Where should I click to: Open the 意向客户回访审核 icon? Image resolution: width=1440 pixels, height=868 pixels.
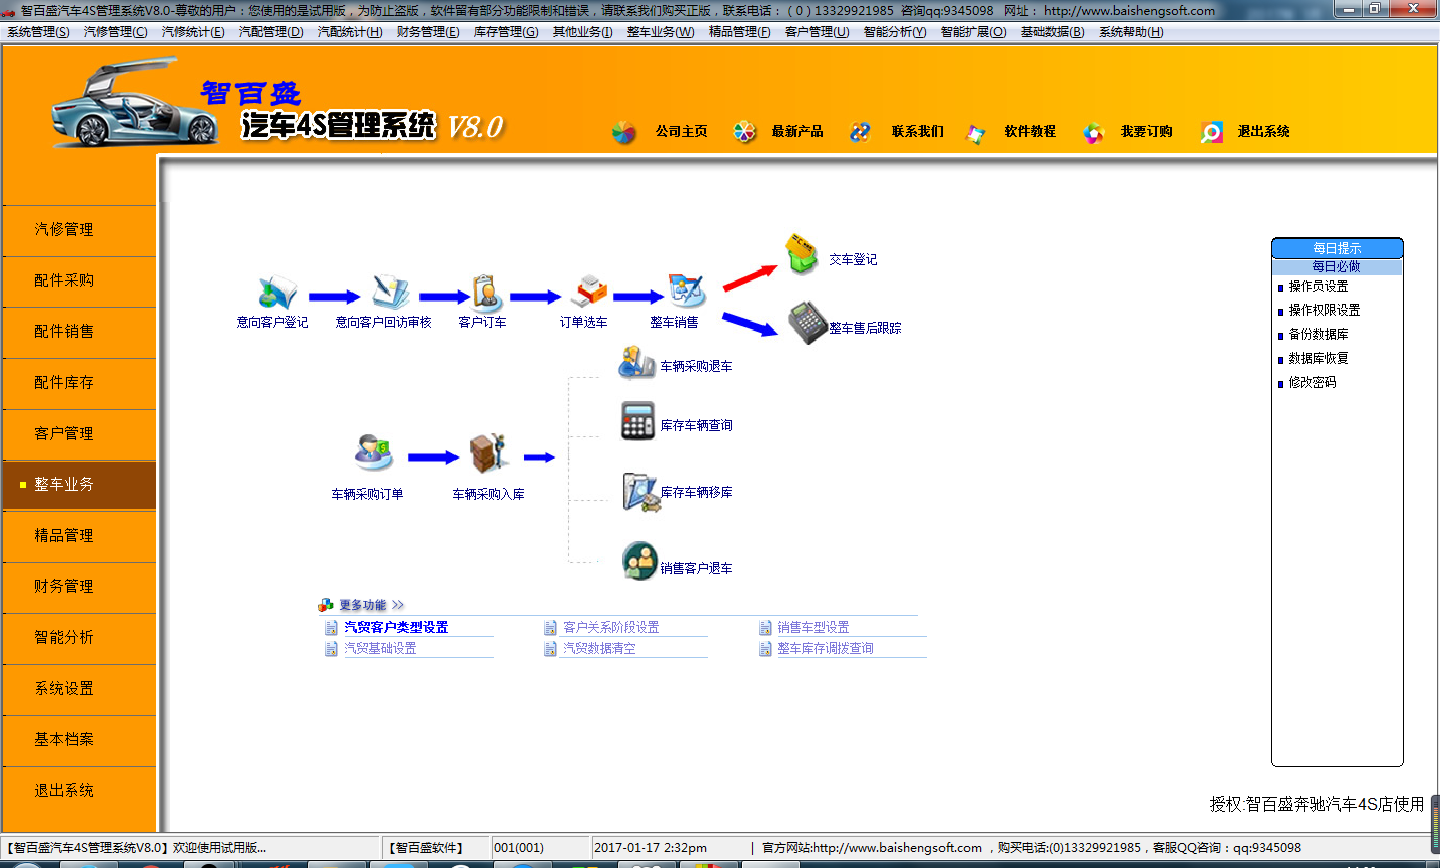pyautogui.click(x=389, y=292)
